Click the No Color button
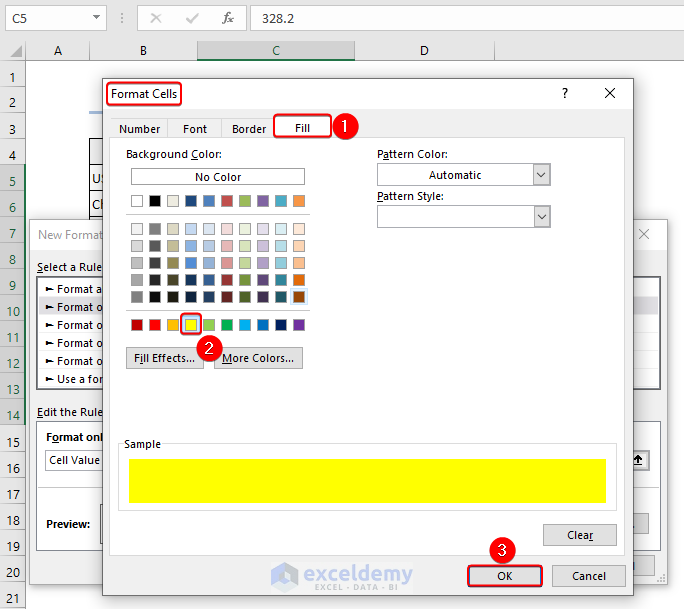The image size is (684, 609). pos(218,177)
